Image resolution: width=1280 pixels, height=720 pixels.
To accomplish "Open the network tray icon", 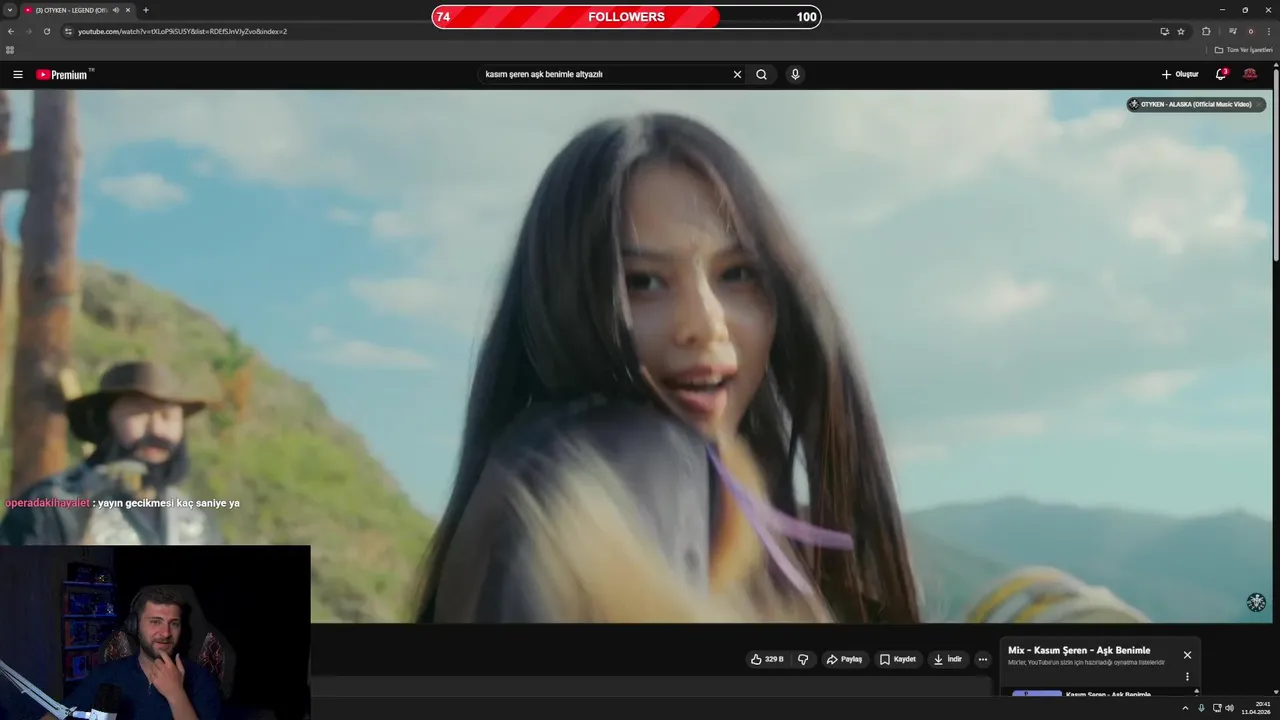I will coord(1217,708).
